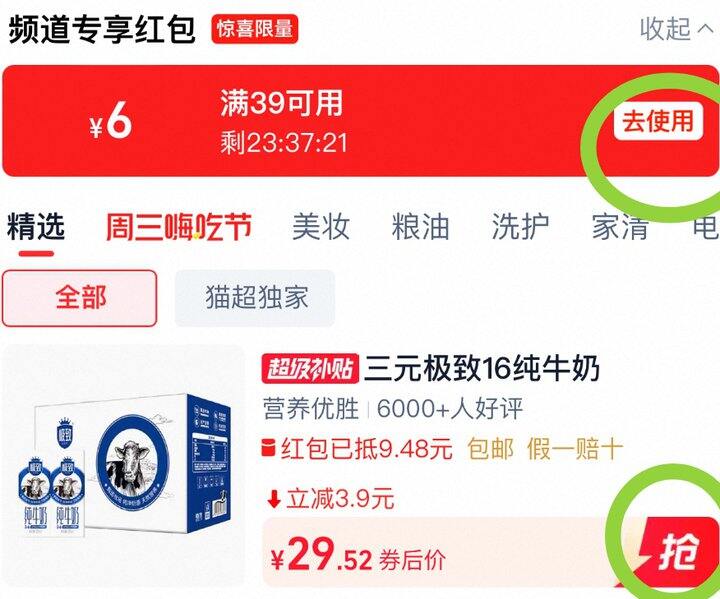Open product title 三元极致16纯牛奶
Viewport: 720px width, 599px height.
(x=482, y=368)
